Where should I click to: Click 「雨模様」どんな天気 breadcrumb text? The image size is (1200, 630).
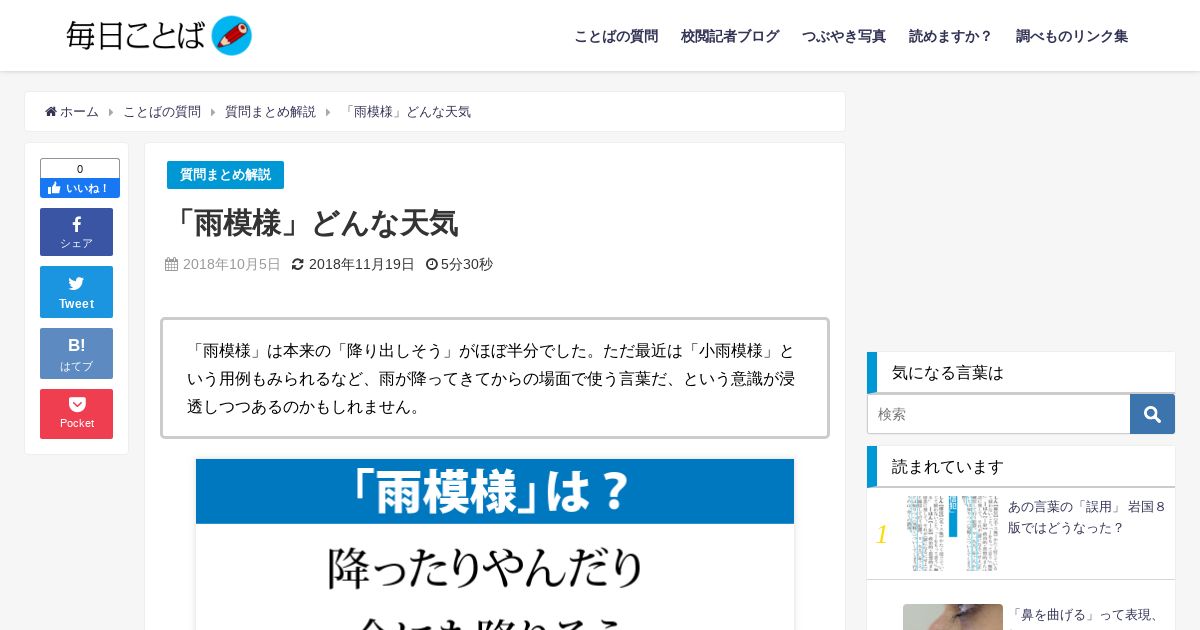pyautogui.click(x=406, y=112)
